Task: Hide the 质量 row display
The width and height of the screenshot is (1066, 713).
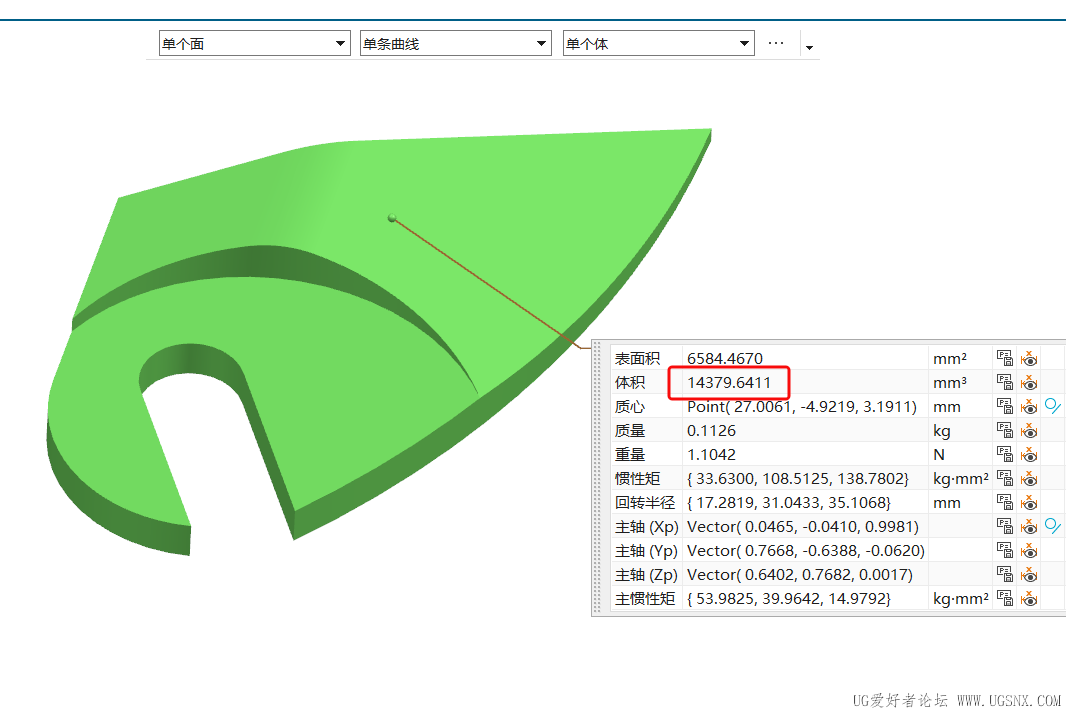Action: click(x=1029, y=430)
